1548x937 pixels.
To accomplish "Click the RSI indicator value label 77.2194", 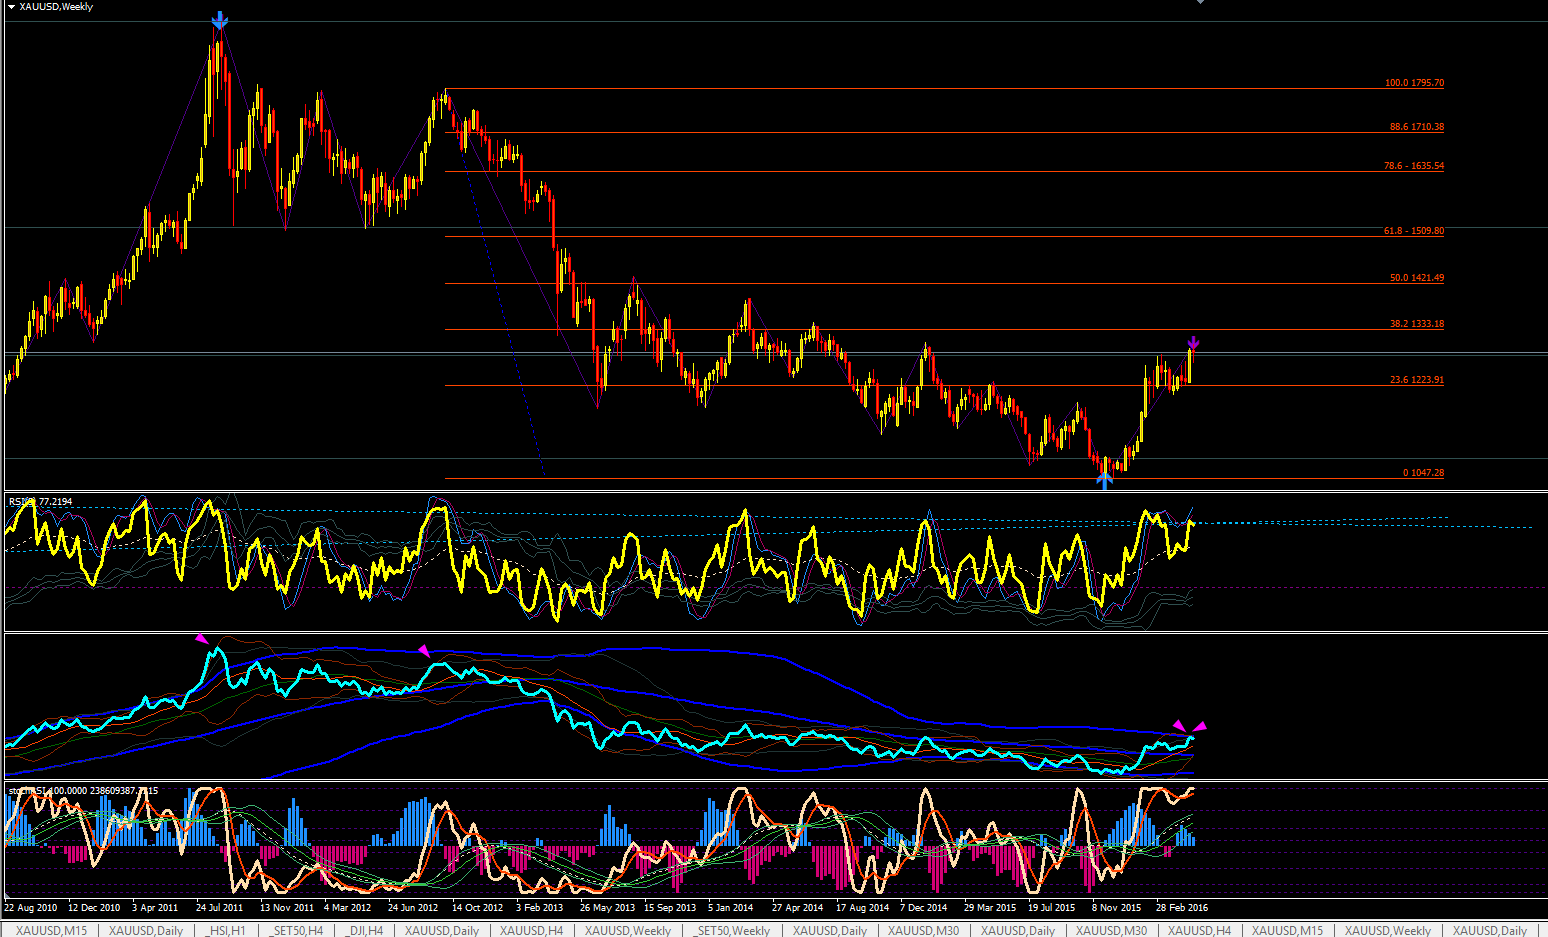I will (x=55, y=502).
